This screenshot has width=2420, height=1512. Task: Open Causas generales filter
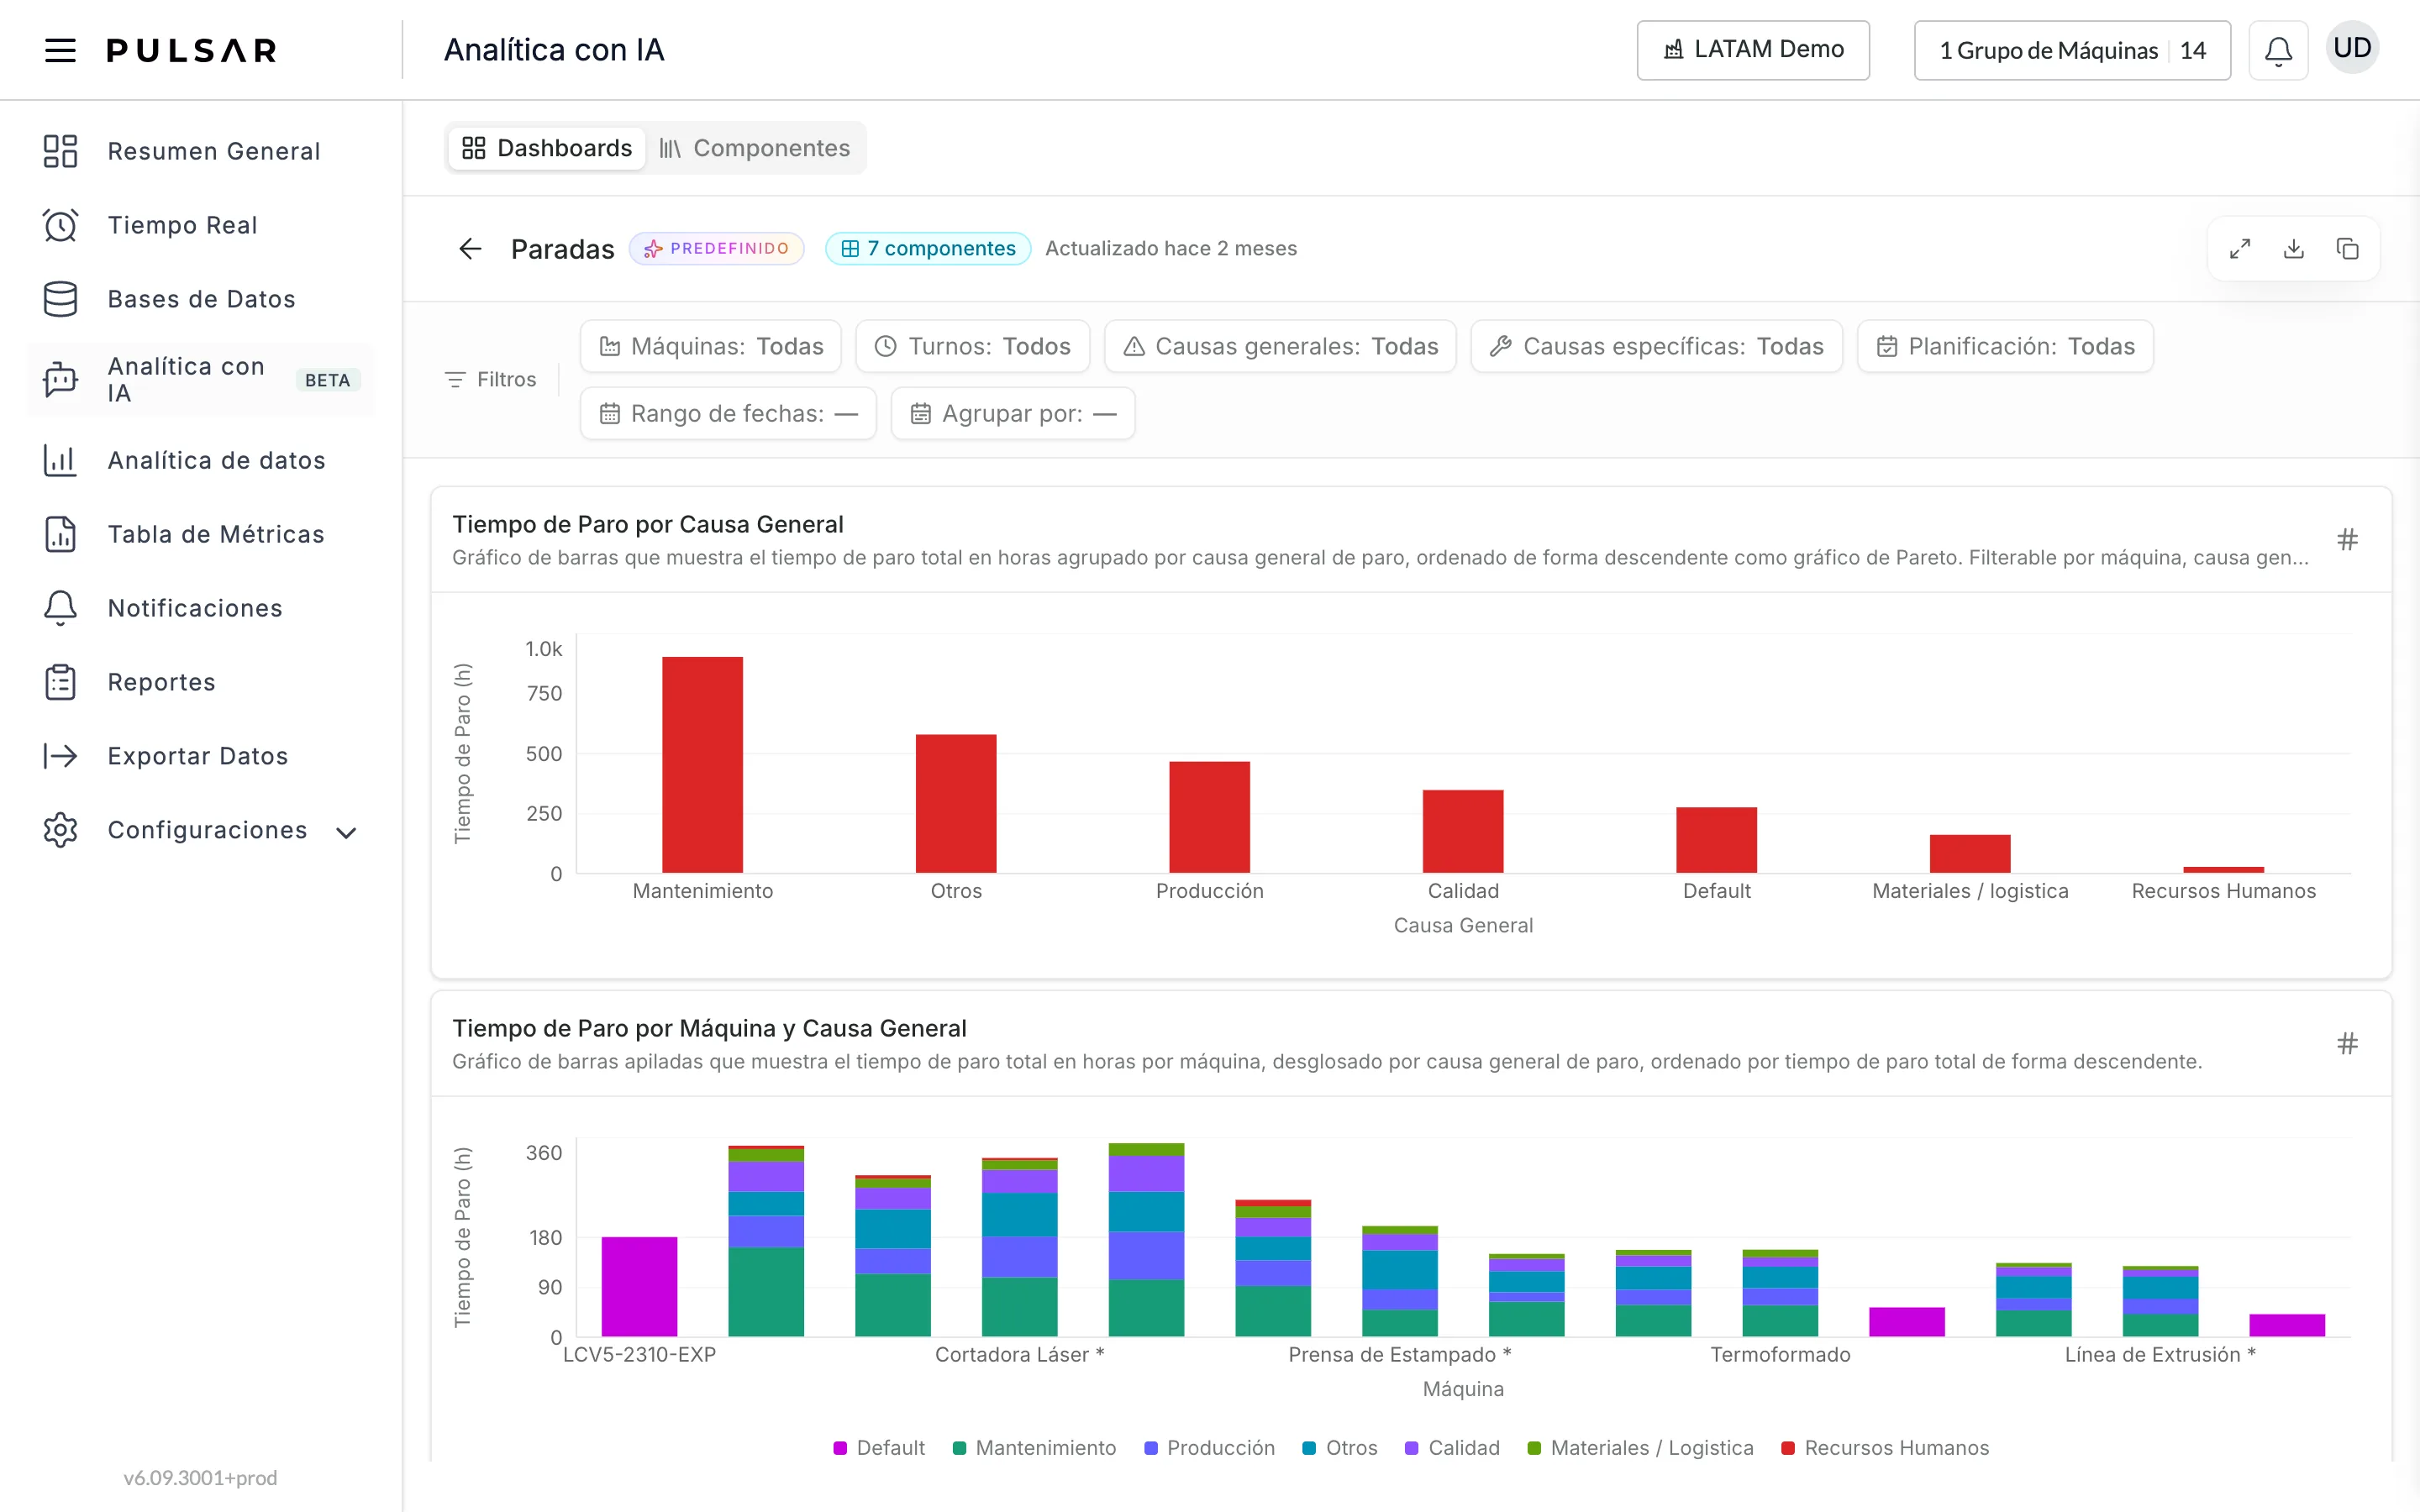(x=1280, y=346)
